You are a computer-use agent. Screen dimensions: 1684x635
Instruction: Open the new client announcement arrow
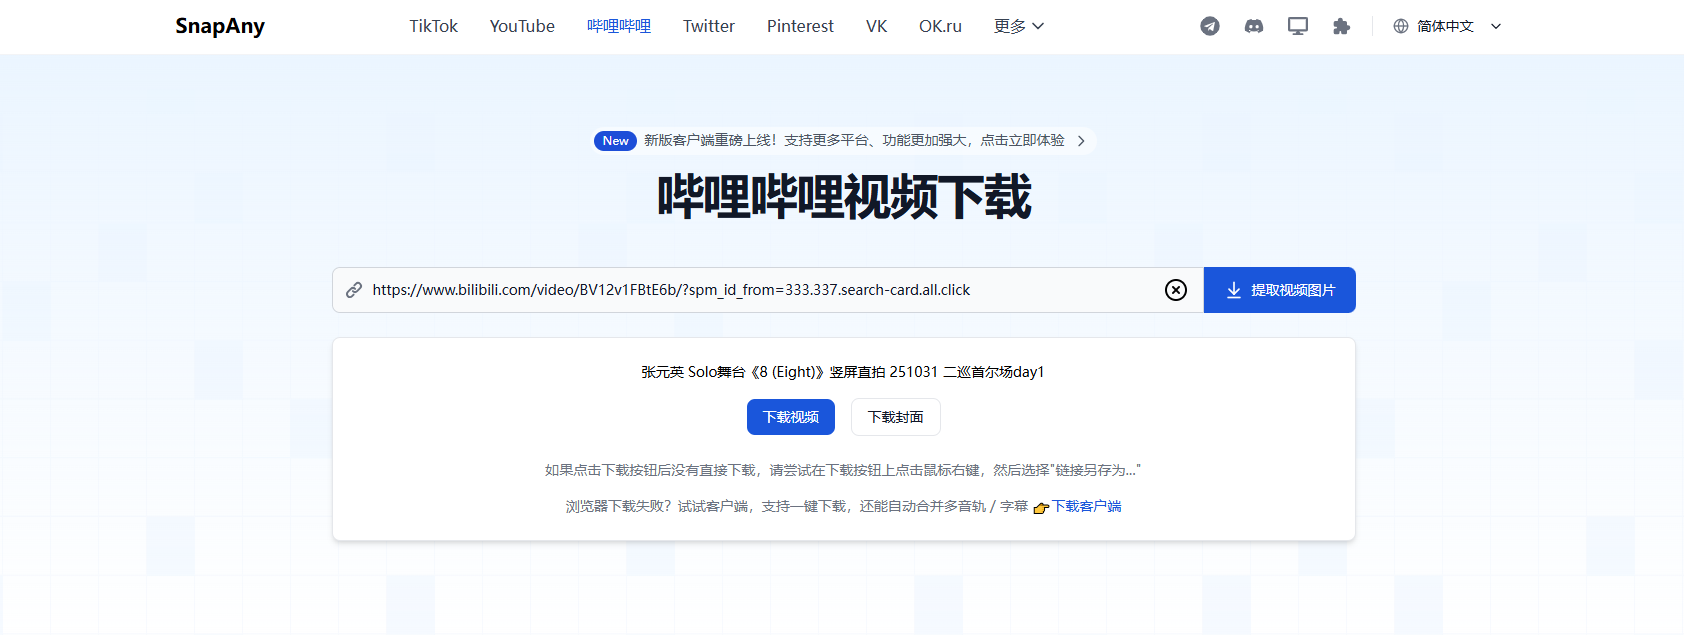(1081, 141)
